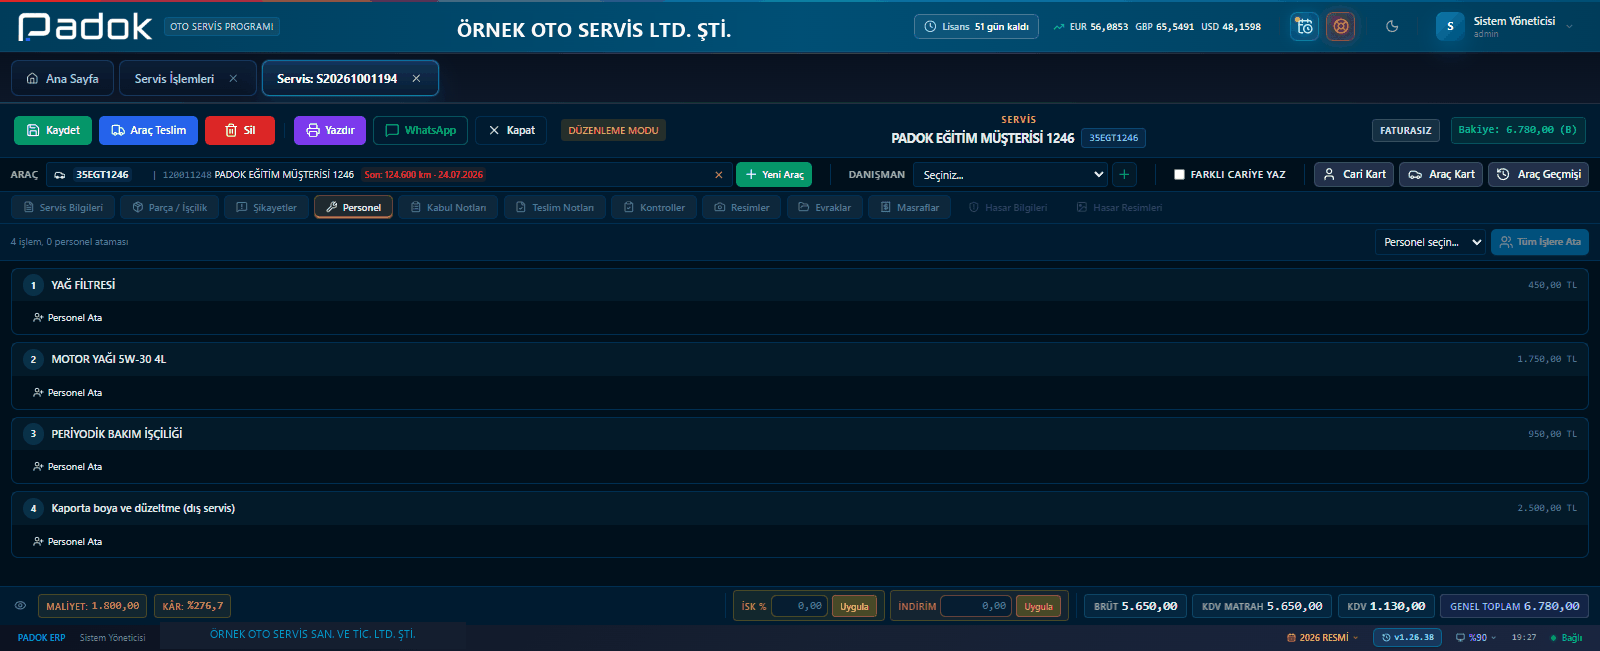Enable Farklı Cariye Yaz checkbox
This screenshot has width=1600, height=651.
(1179, 175)
